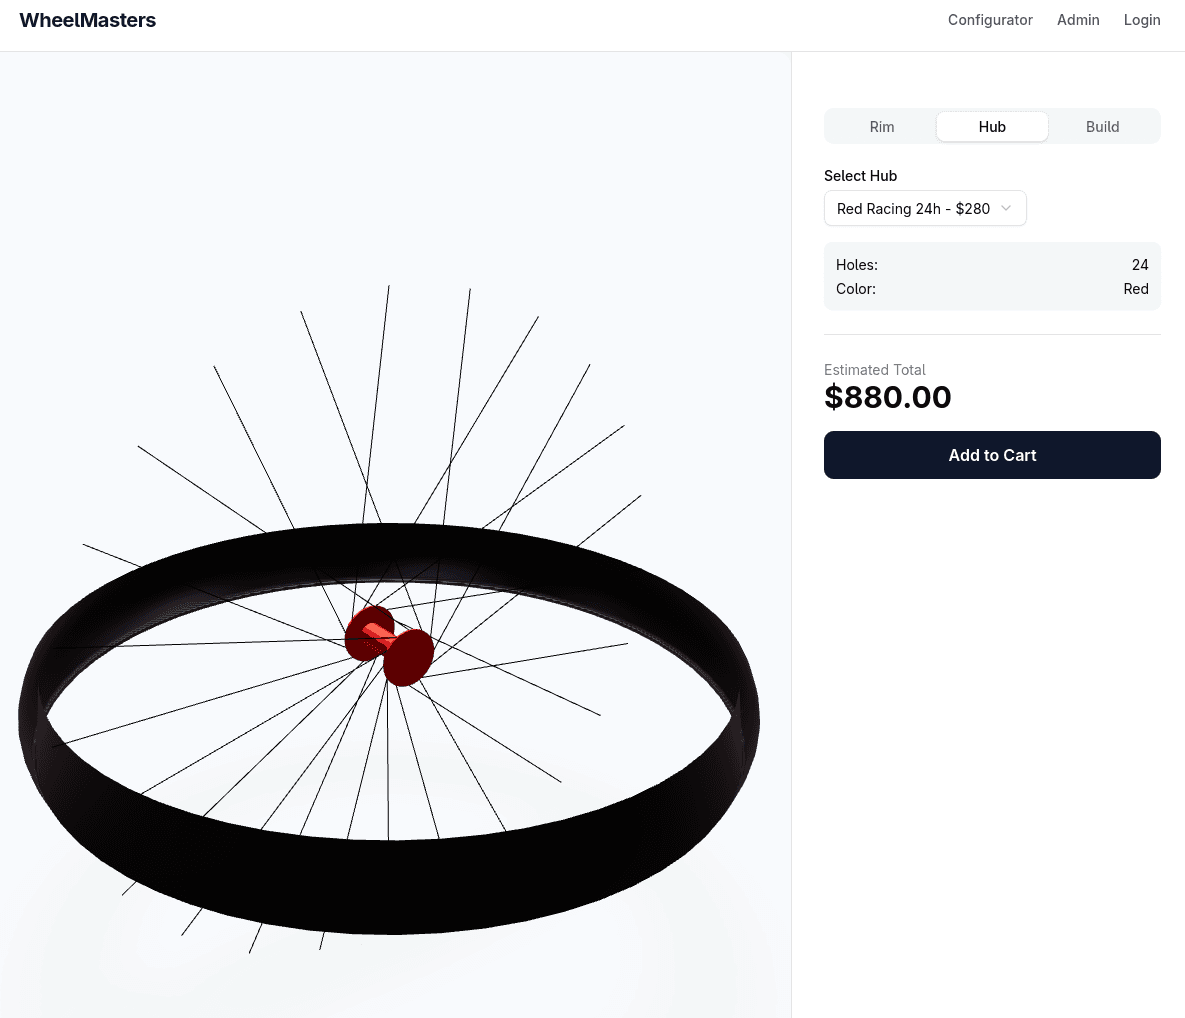The width and height of the screenshot is (1185, 1018).
Task: Click the Color value Red
Action: [1136, 289]
